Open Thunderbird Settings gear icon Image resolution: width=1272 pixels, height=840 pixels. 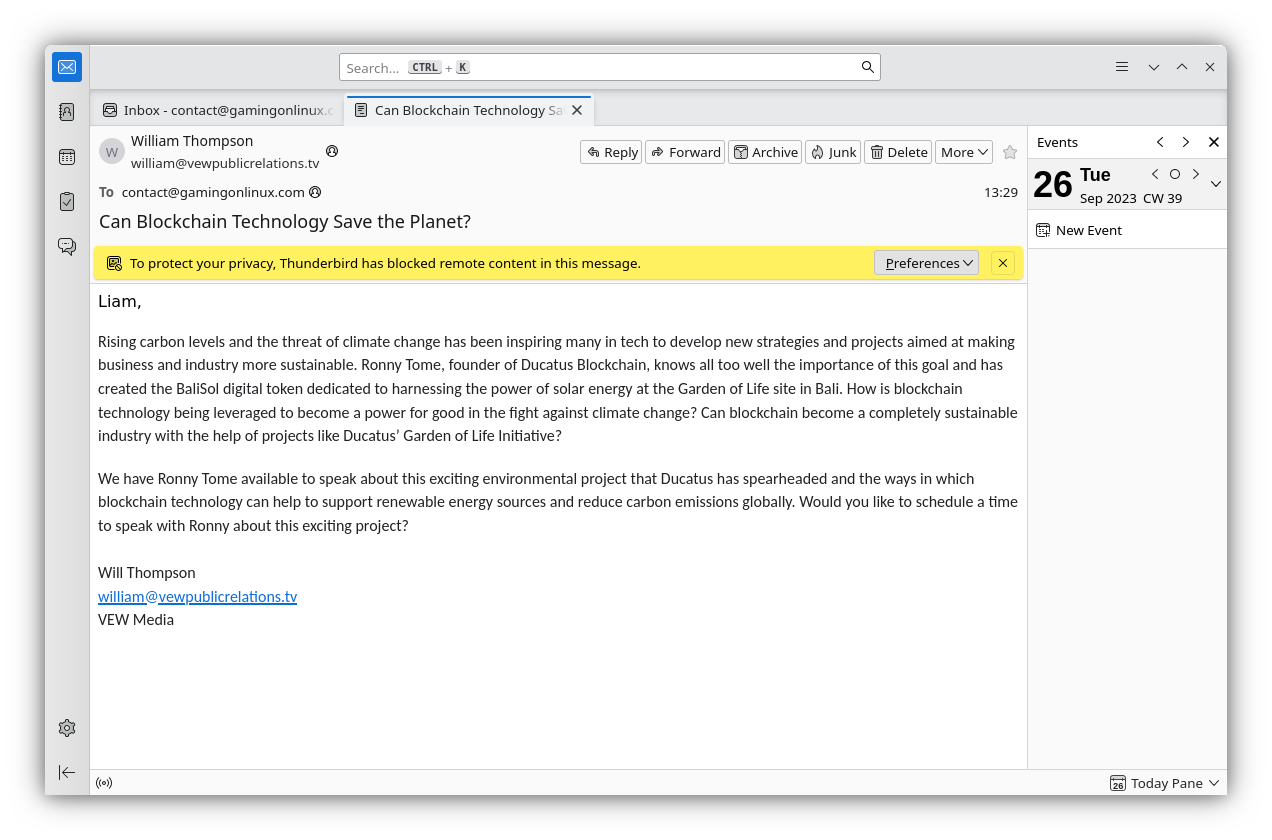point(67,728)
